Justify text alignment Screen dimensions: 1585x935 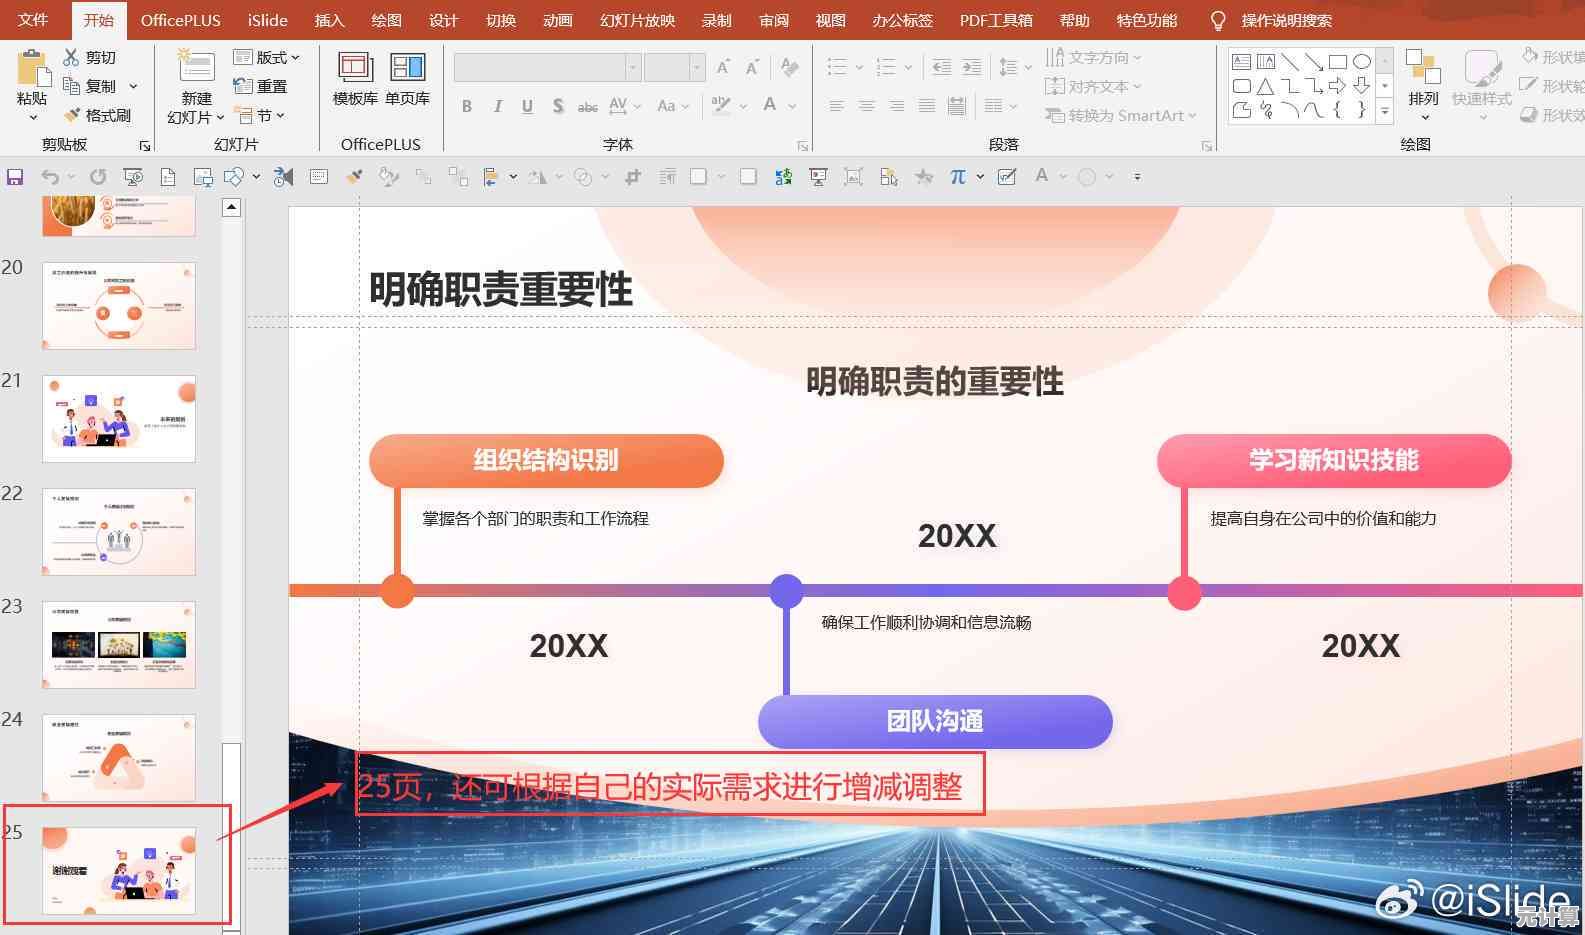(x=927, y=105)
